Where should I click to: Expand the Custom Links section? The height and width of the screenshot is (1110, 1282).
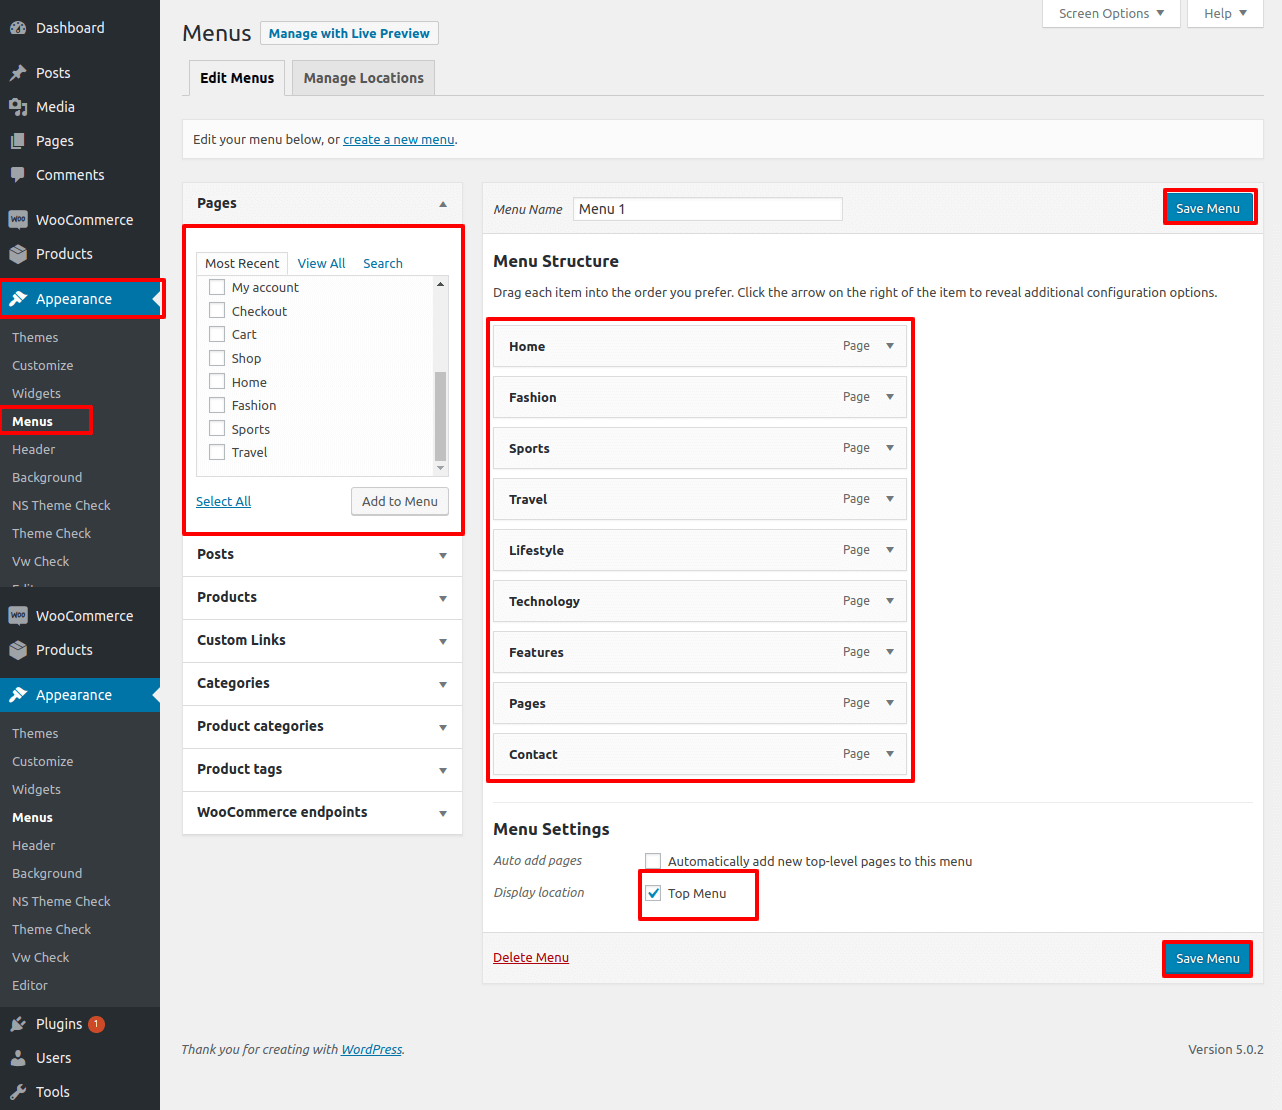(321, 640)
